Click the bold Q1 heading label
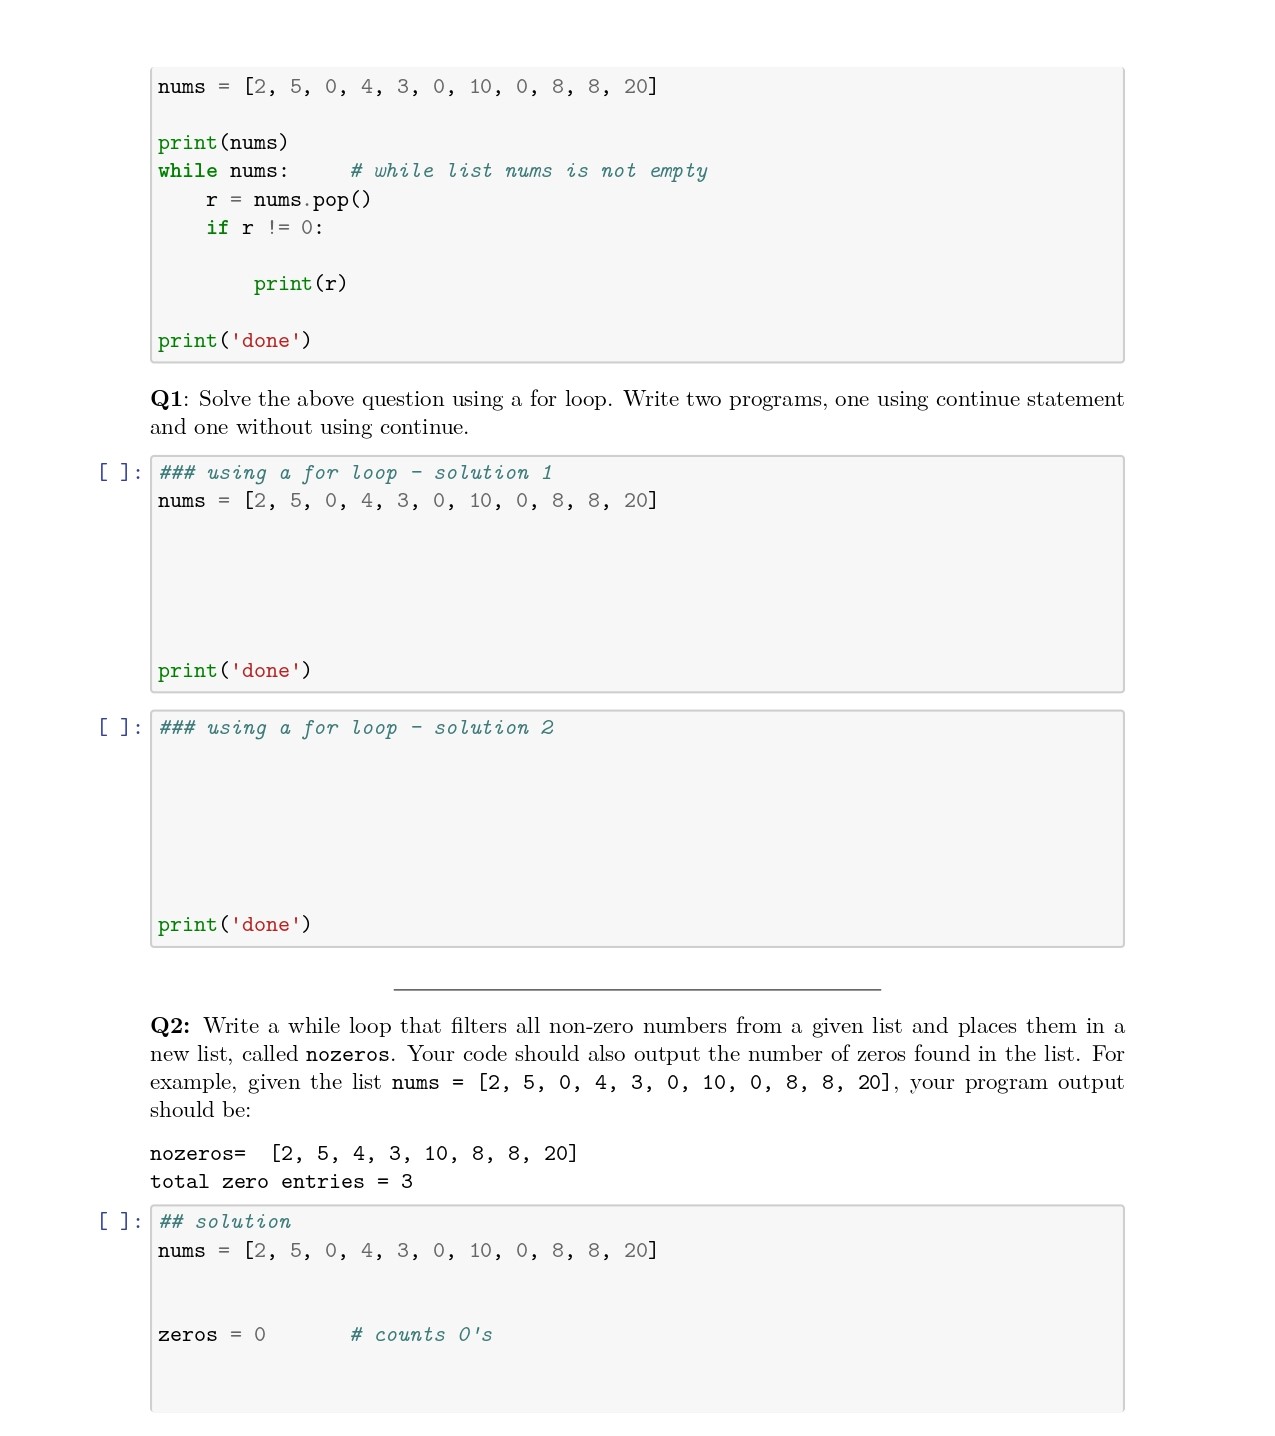 pos(167,400)
